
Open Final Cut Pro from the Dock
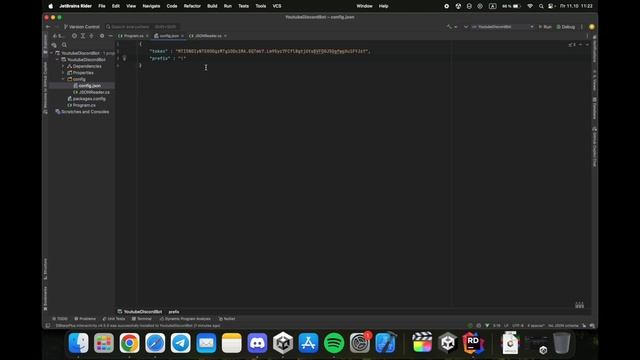tap(422, 343)
